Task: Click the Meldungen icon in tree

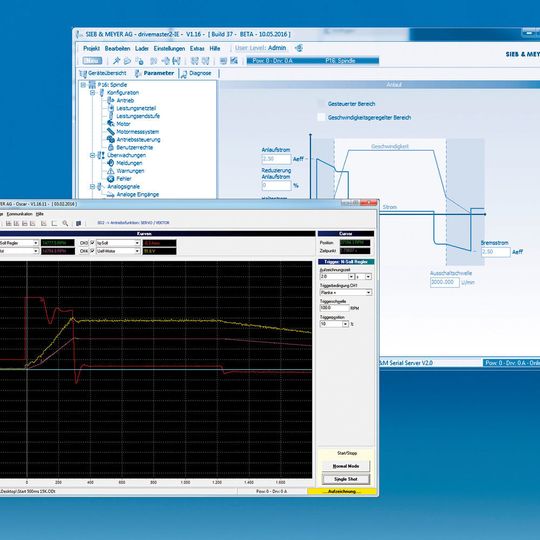Action: tap(111, 163)
